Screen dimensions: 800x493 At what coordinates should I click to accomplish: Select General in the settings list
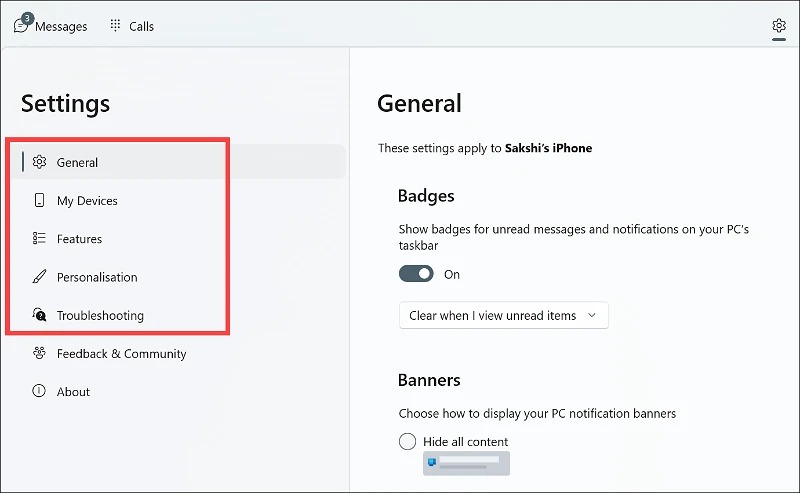pos(178,162)
